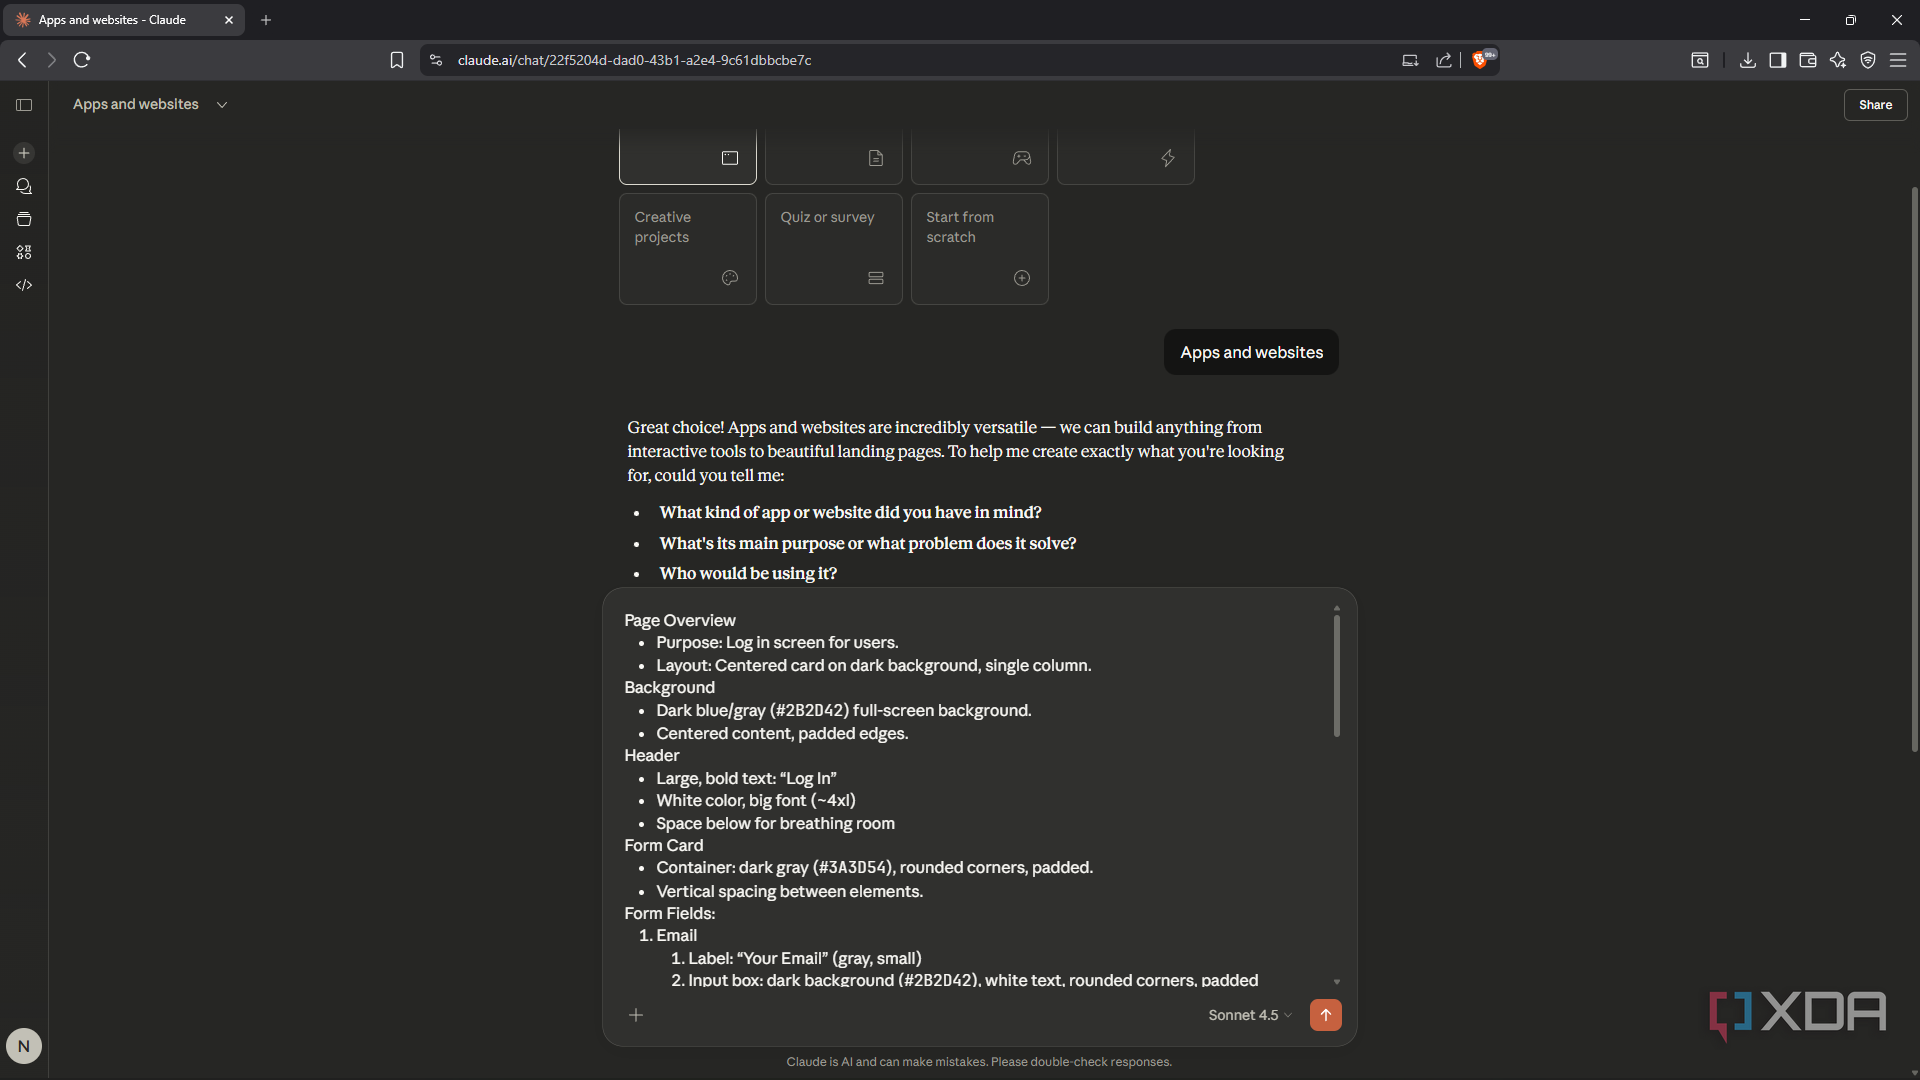
Task: Select the Start from scratch card
Action: (x=980, y=249)
